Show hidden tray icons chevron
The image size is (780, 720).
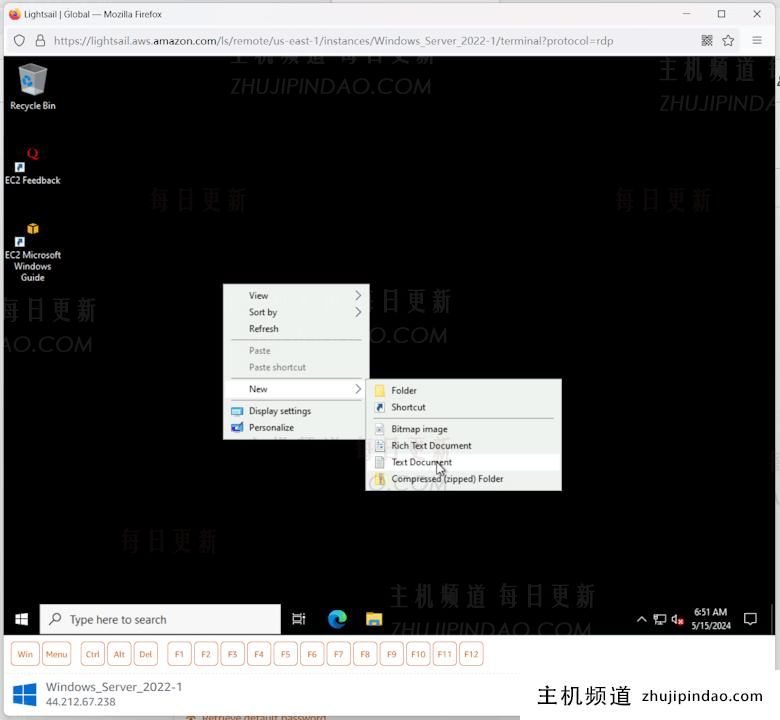click(641, 619)
